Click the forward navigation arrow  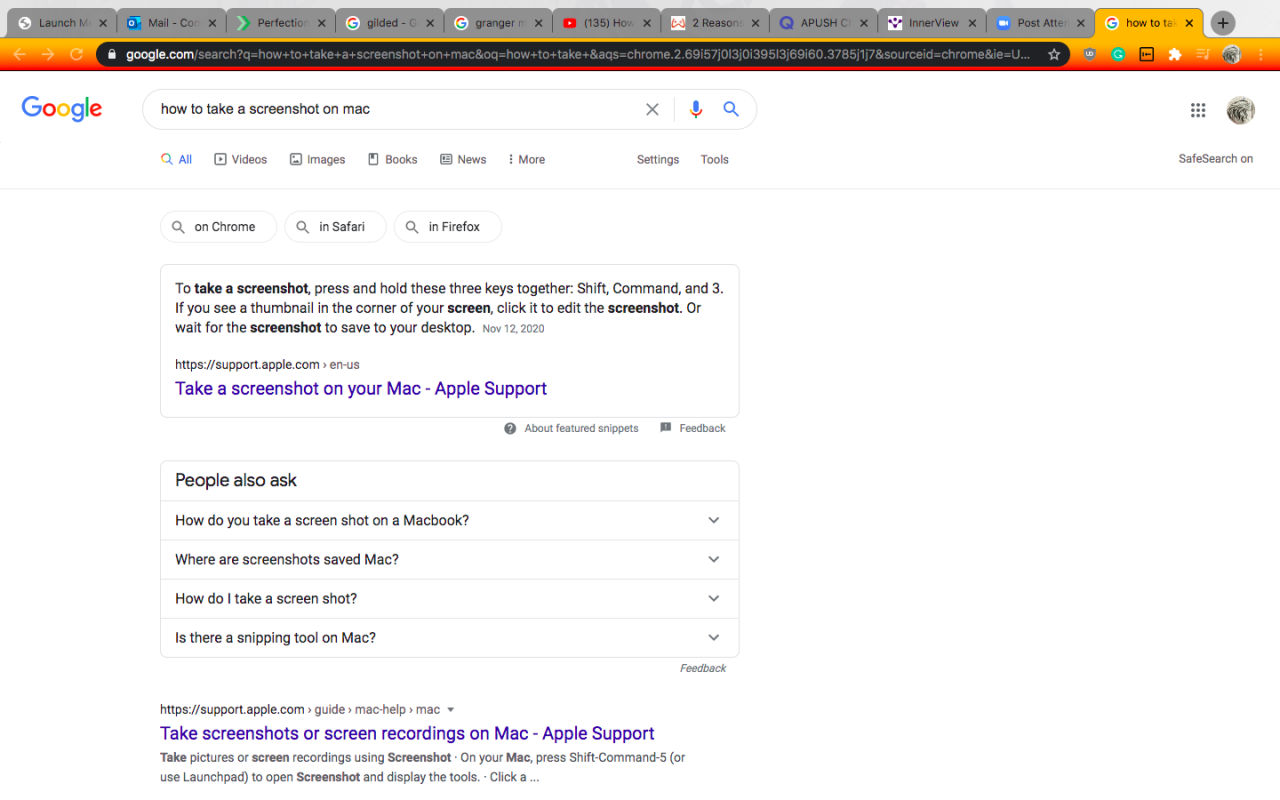(47, 54)
